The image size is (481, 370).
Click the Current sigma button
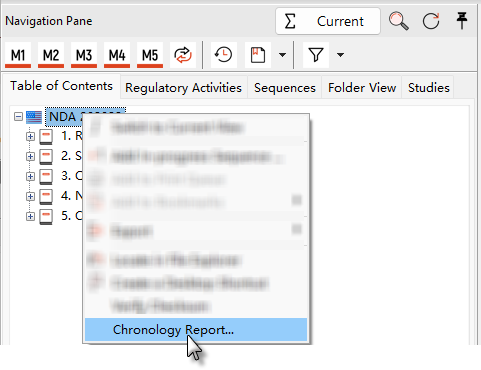click(x=328, y=21)
